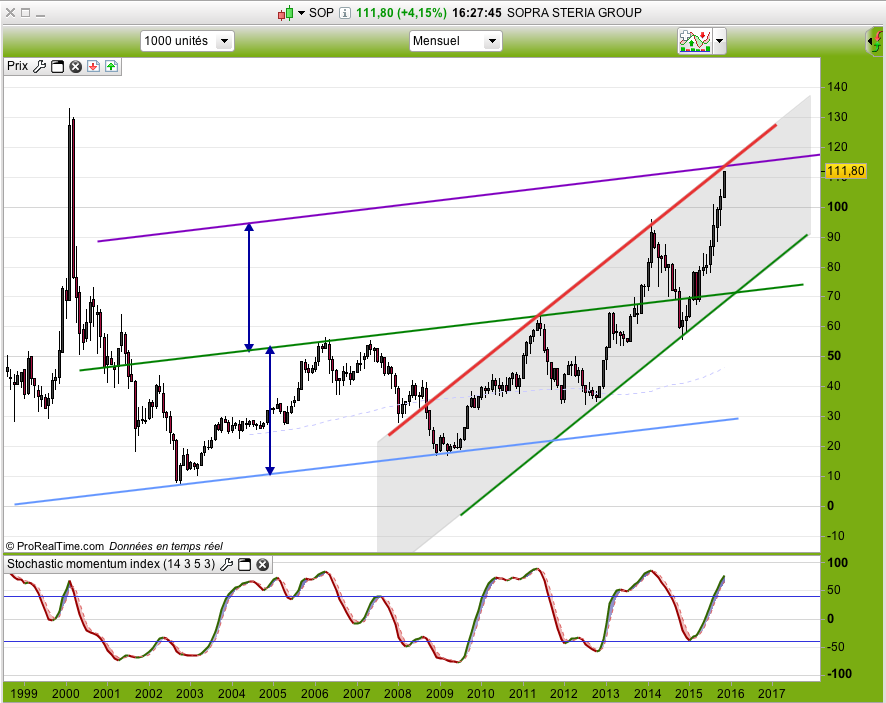This screenshot has height=703, width=886.
Task: Click the info icon next to SOP
Action: coord(345,13)
